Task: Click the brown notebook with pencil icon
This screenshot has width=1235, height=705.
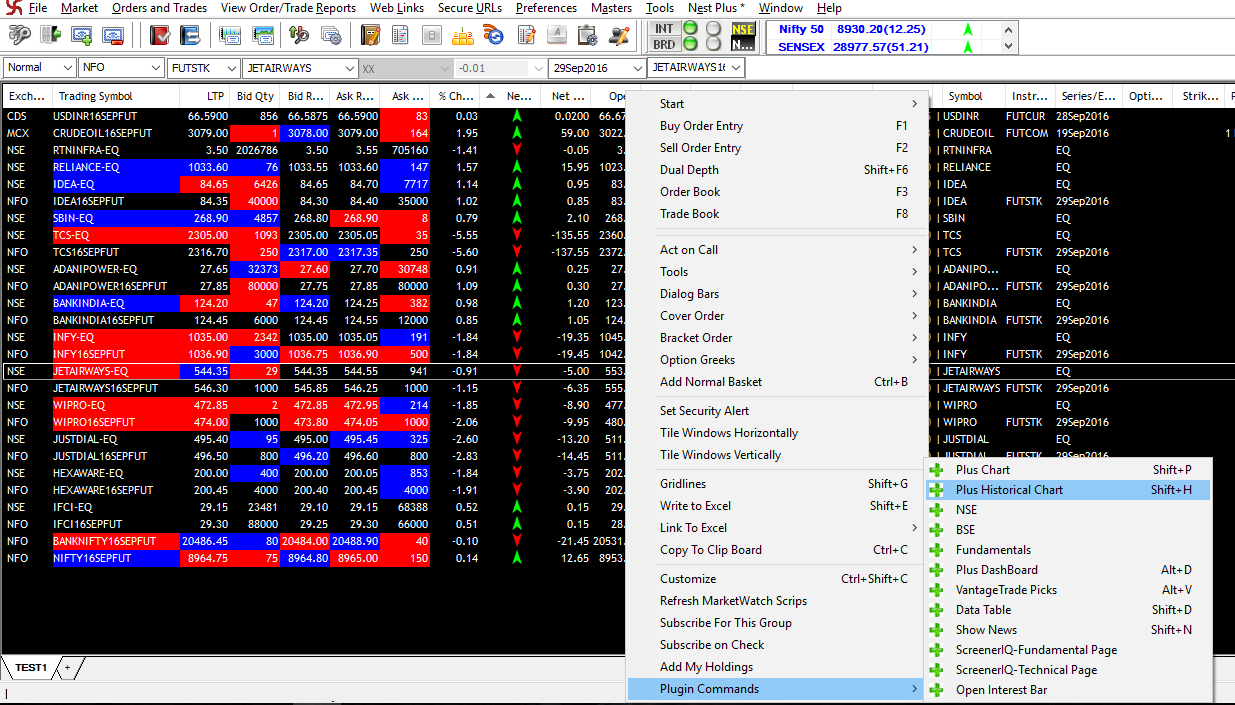Action: click(x=370, y=36)
